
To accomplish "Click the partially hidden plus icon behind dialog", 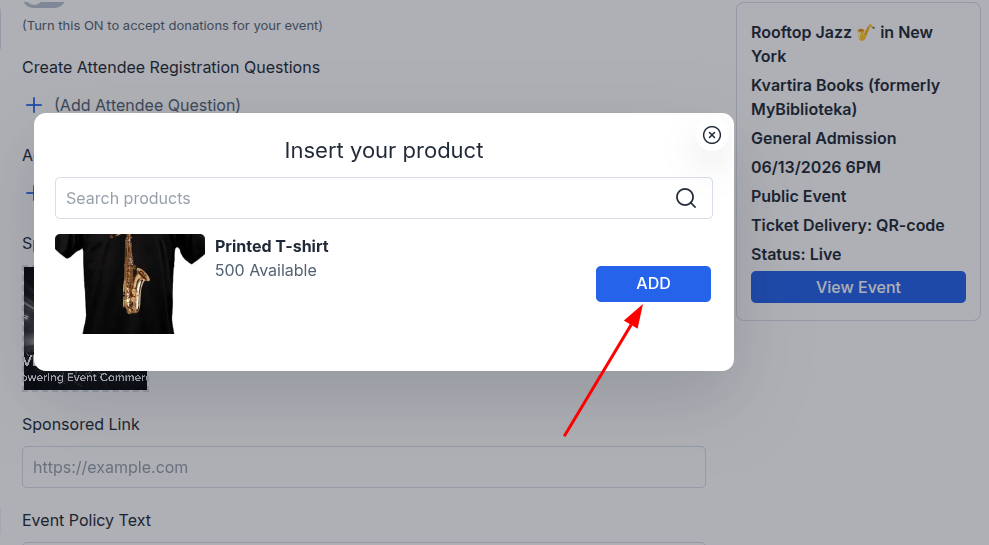I will pos(29,193).
